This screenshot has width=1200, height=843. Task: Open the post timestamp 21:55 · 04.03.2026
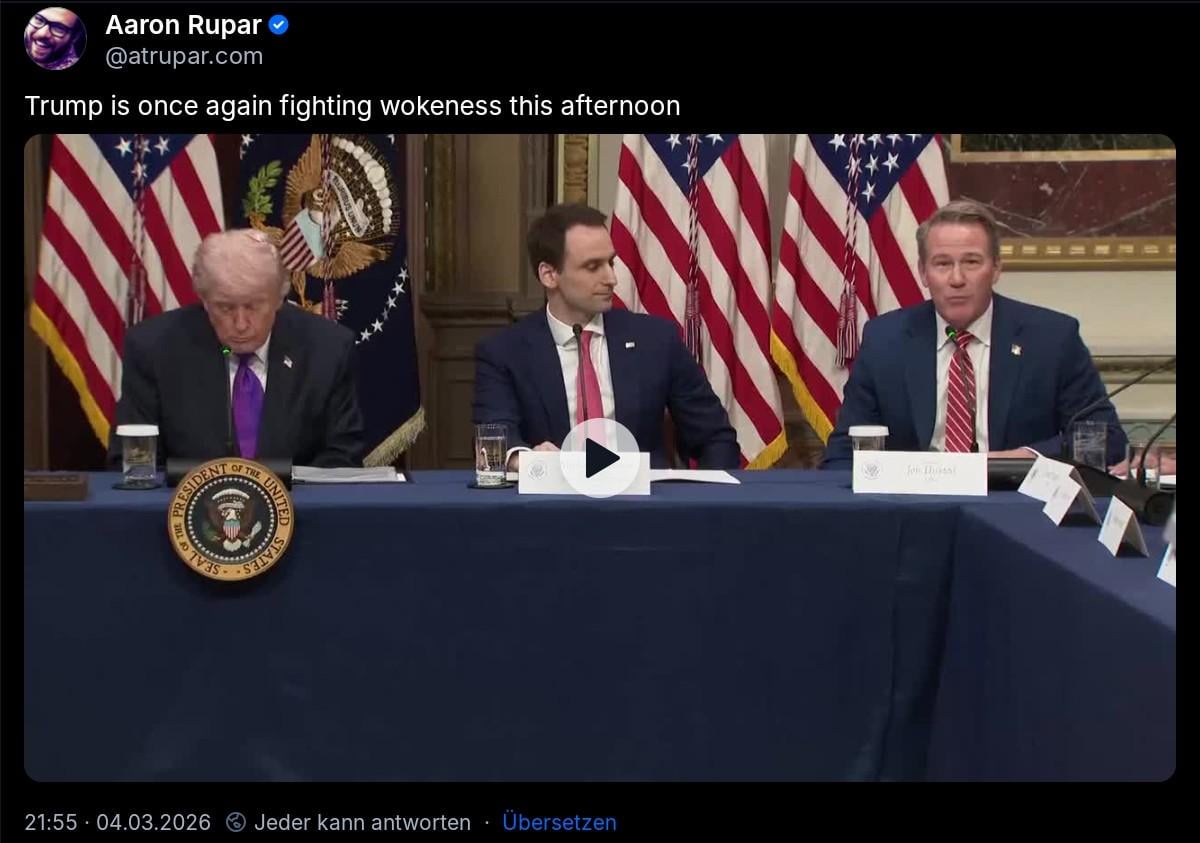(118, 822)
